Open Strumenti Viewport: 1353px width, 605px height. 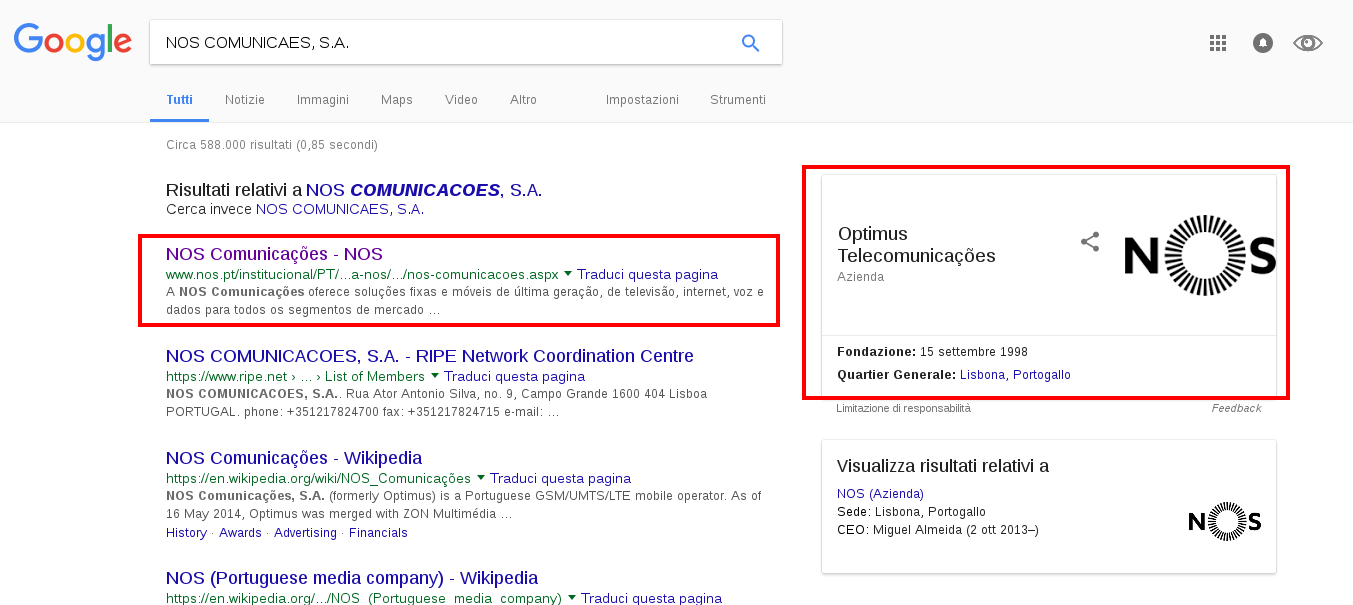click(738, 100)
